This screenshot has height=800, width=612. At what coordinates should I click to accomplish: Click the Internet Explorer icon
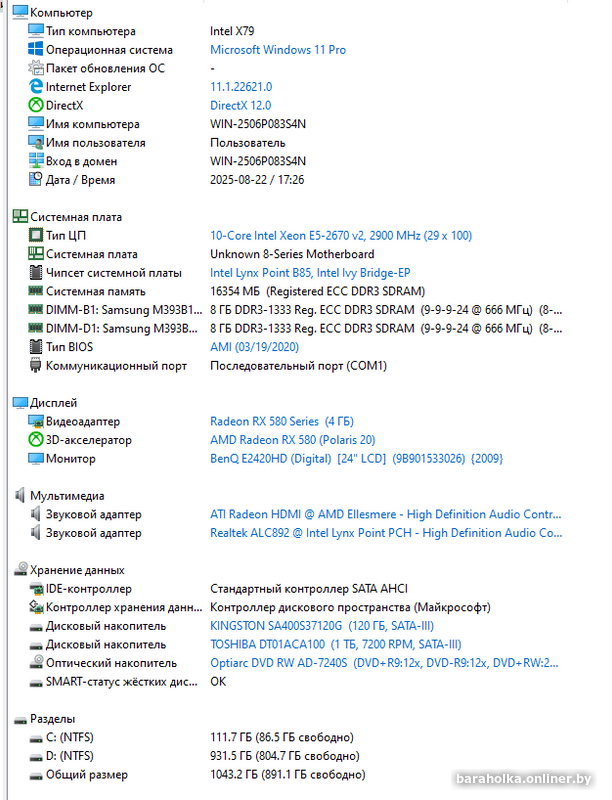click(x=36, y=87)
